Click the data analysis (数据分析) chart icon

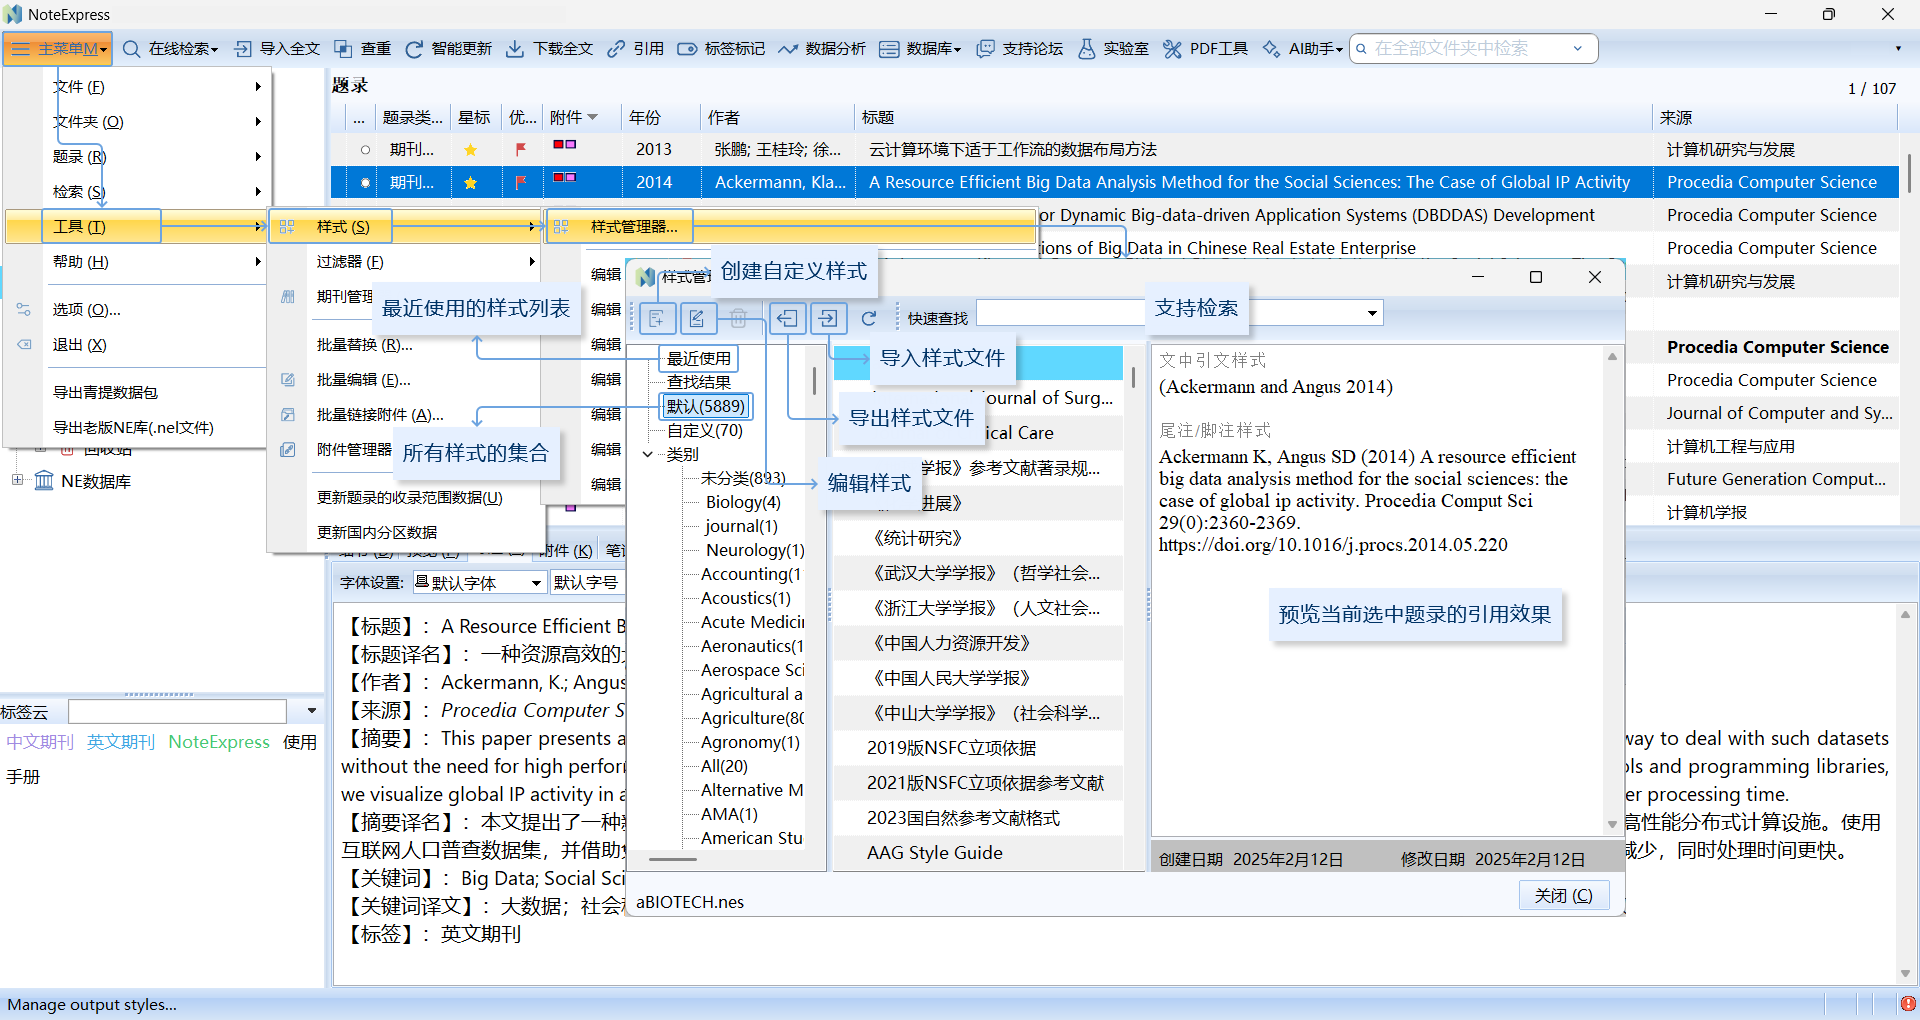[x=788, y=49]
